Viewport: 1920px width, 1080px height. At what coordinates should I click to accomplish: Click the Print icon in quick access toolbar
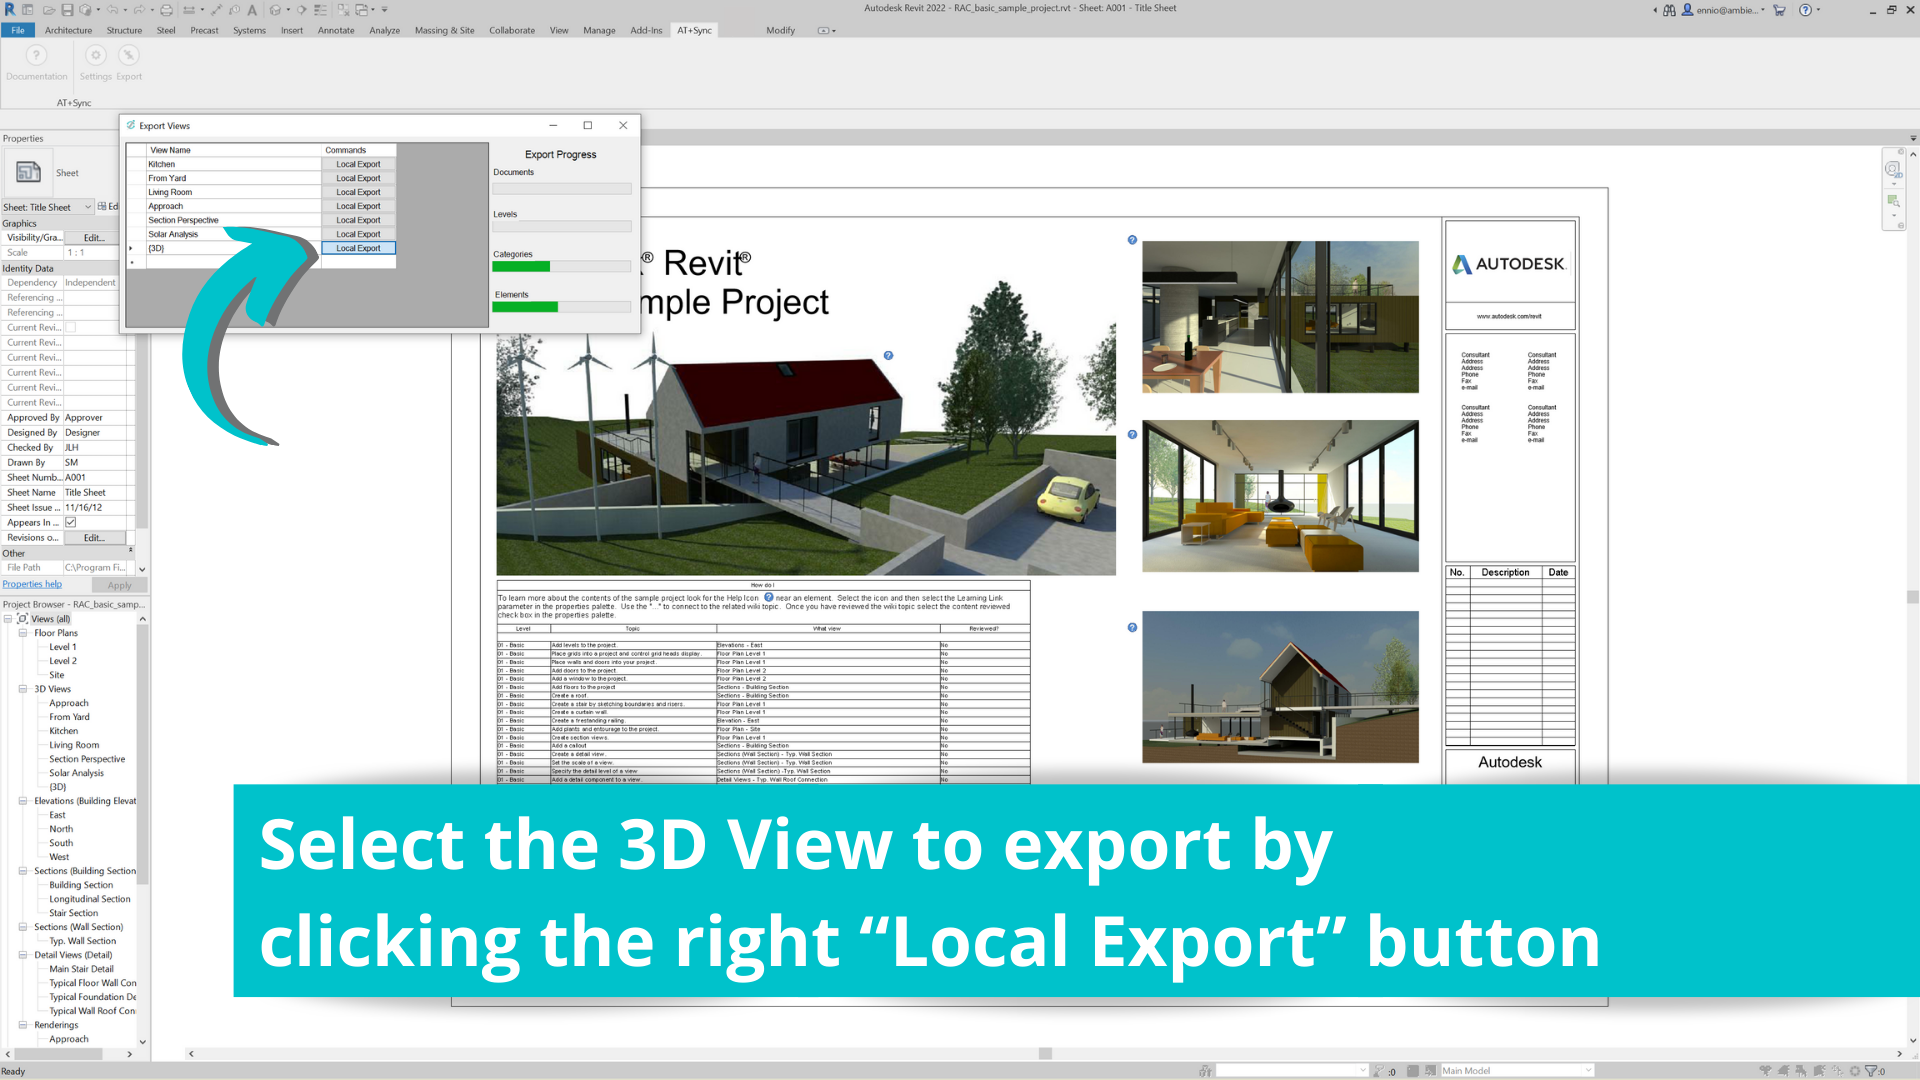click(x=166, y=10)
